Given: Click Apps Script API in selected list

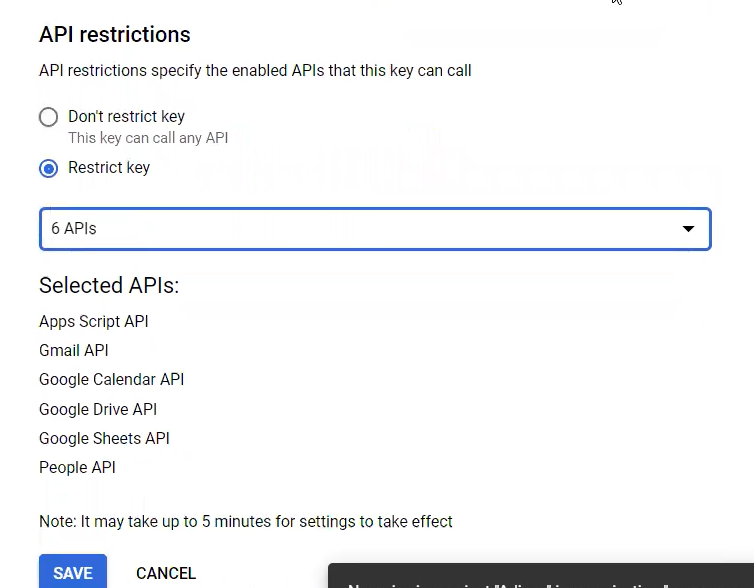Looking at the screenshot, I should pyautogui.click(x=94, y=321).
